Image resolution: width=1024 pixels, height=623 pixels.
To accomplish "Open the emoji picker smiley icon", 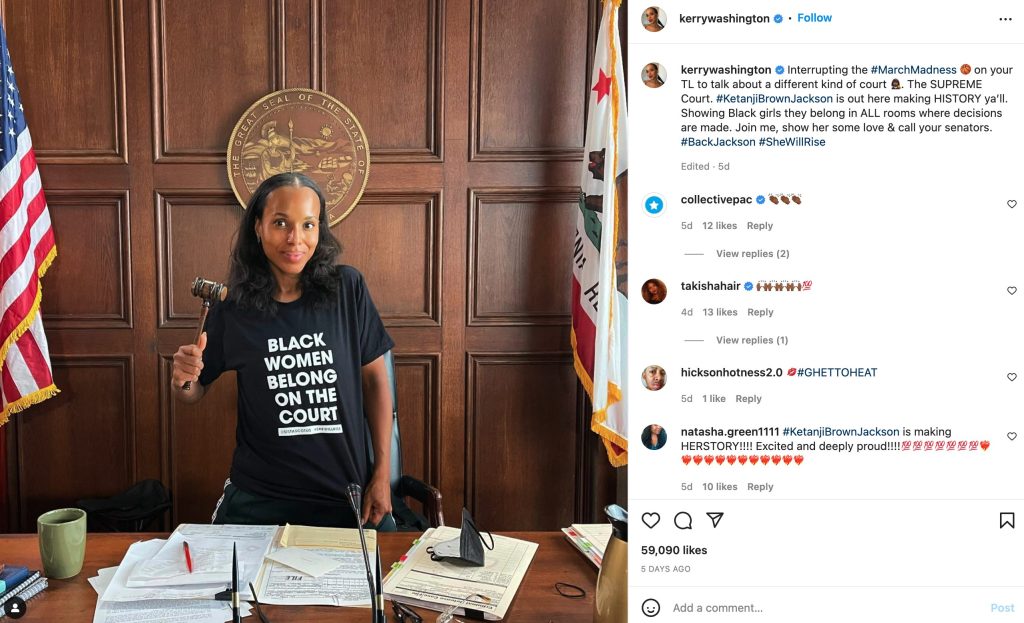I will click(x=650, y=608).
